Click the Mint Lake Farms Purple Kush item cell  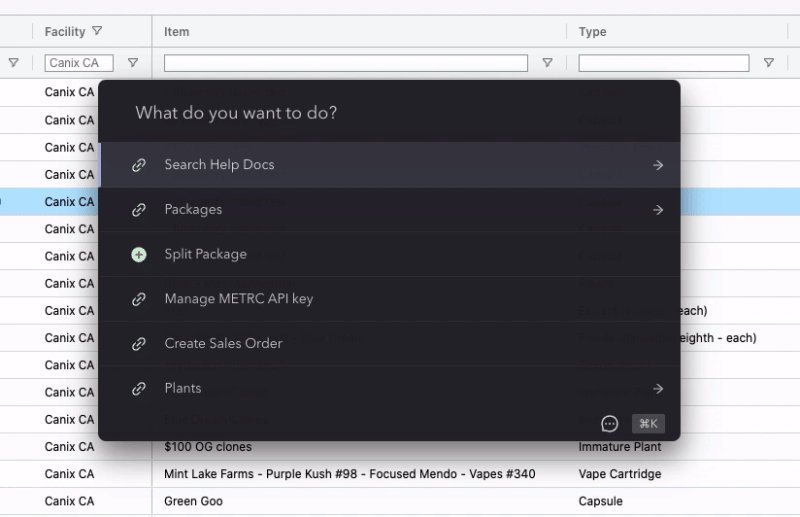pos(349,474)
